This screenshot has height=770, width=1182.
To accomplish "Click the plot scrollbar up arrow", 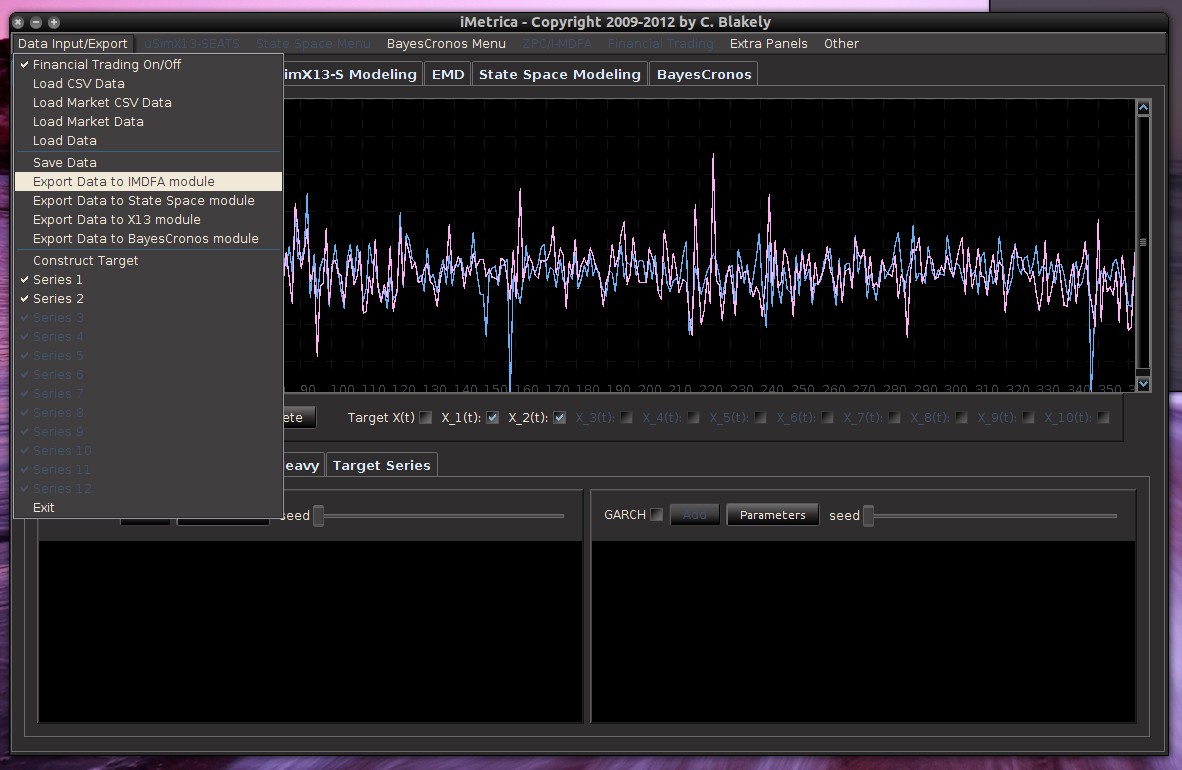I will click(1143, 108).
